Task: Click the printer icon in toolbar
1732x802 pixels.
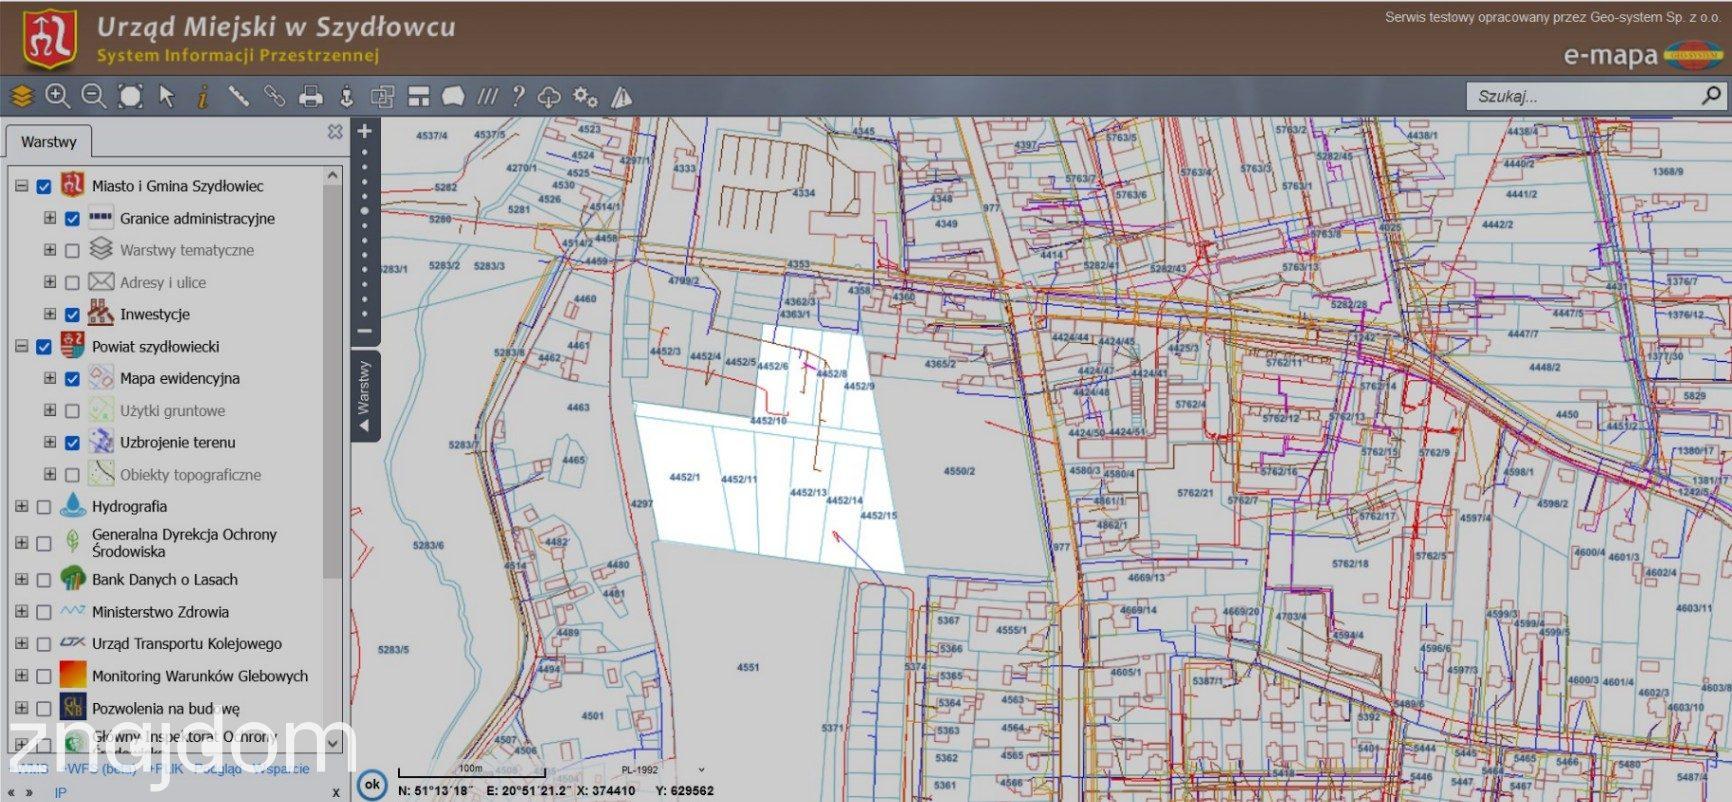Action: [311, 97]
